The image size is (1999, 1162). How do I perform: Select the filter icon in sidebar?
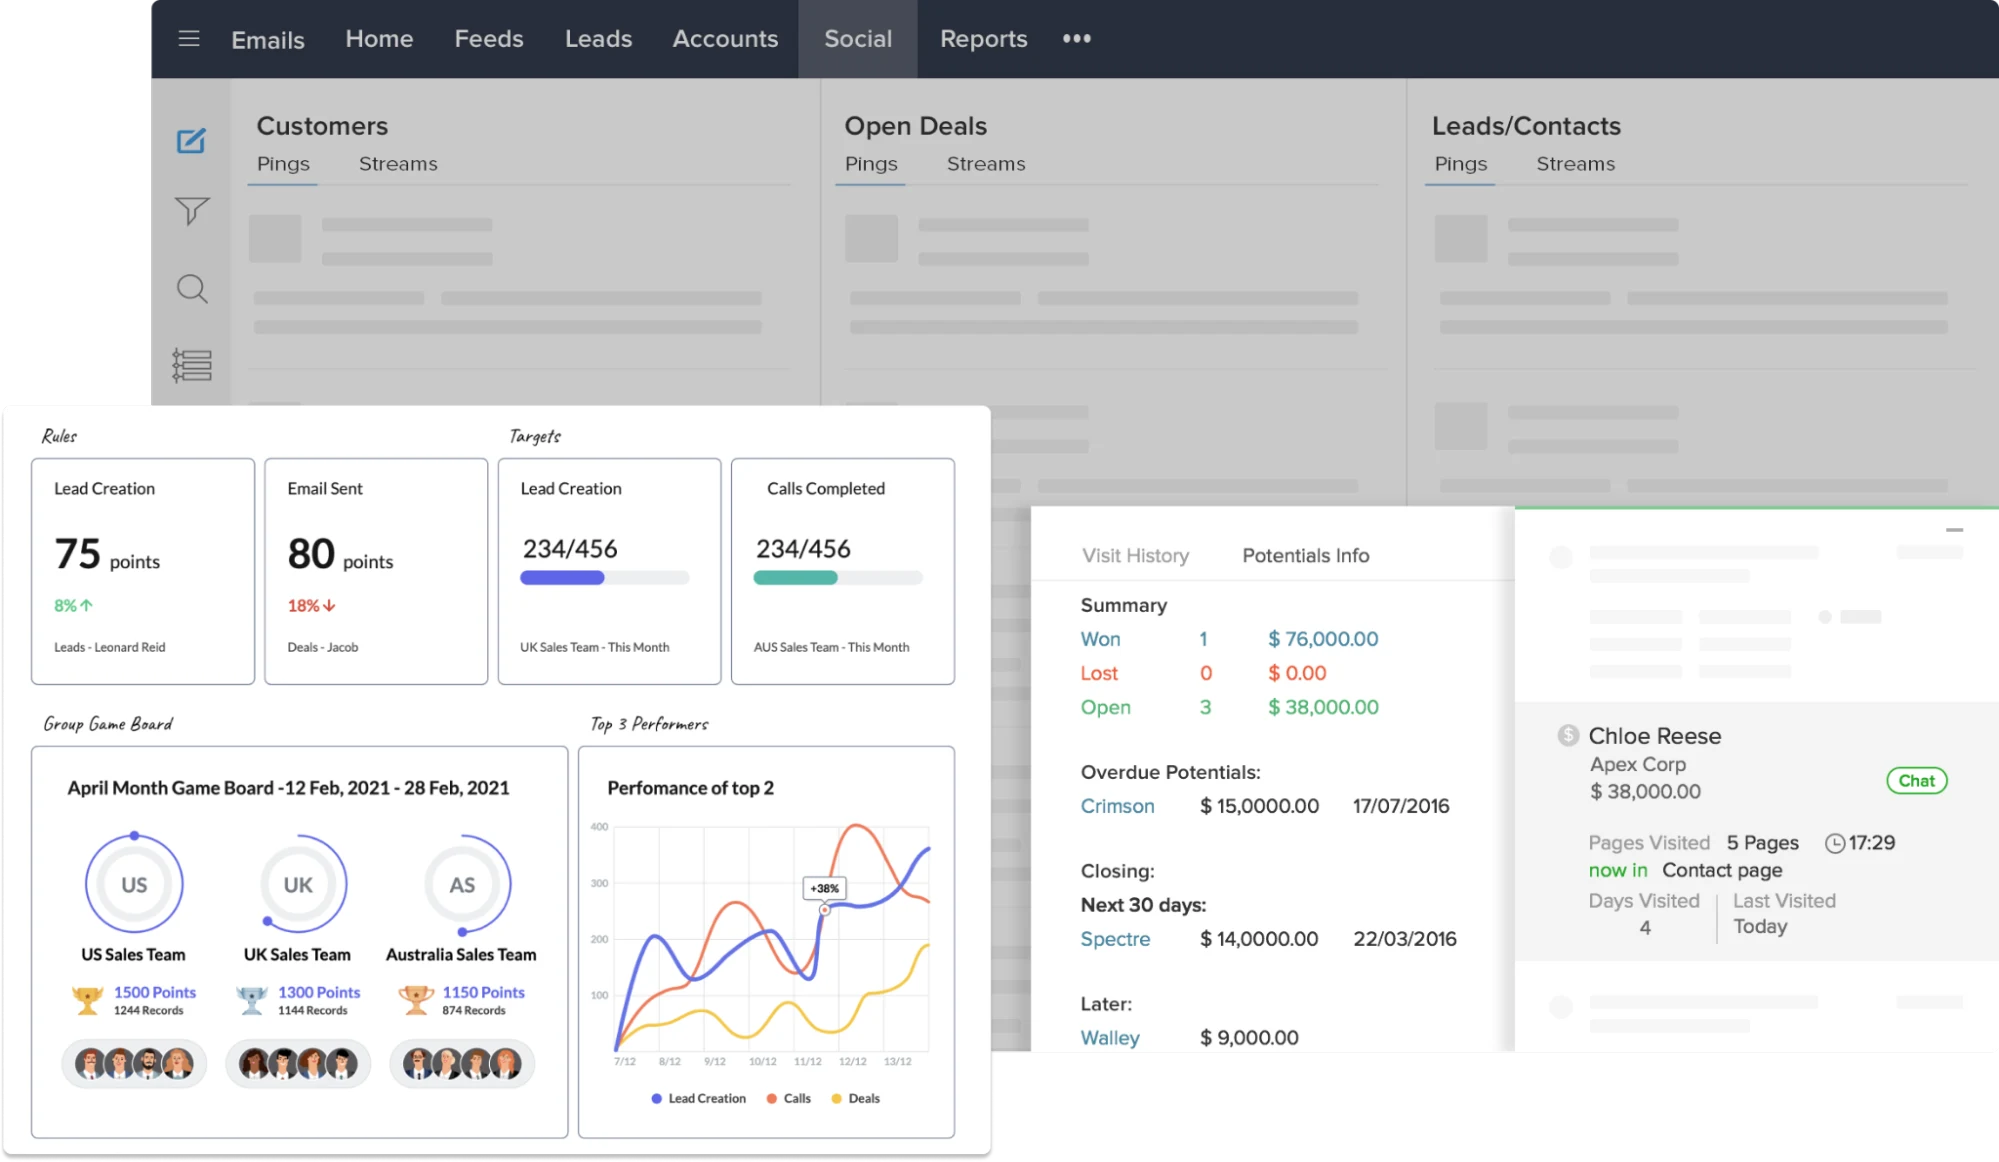(x=191, y=212)
